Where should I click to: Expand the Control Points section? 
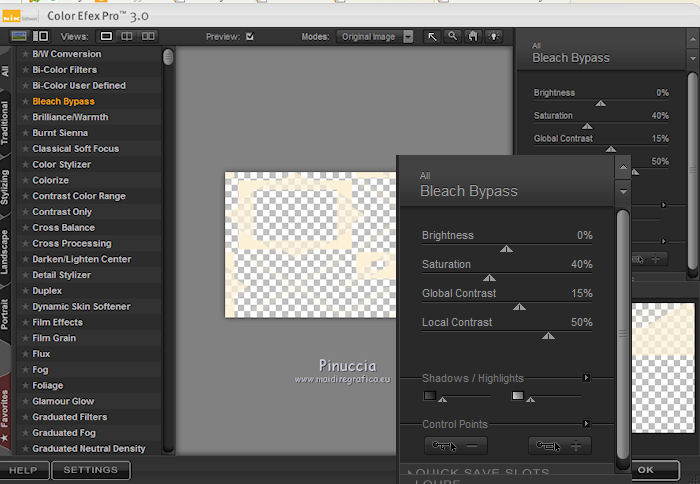point(587,424)
